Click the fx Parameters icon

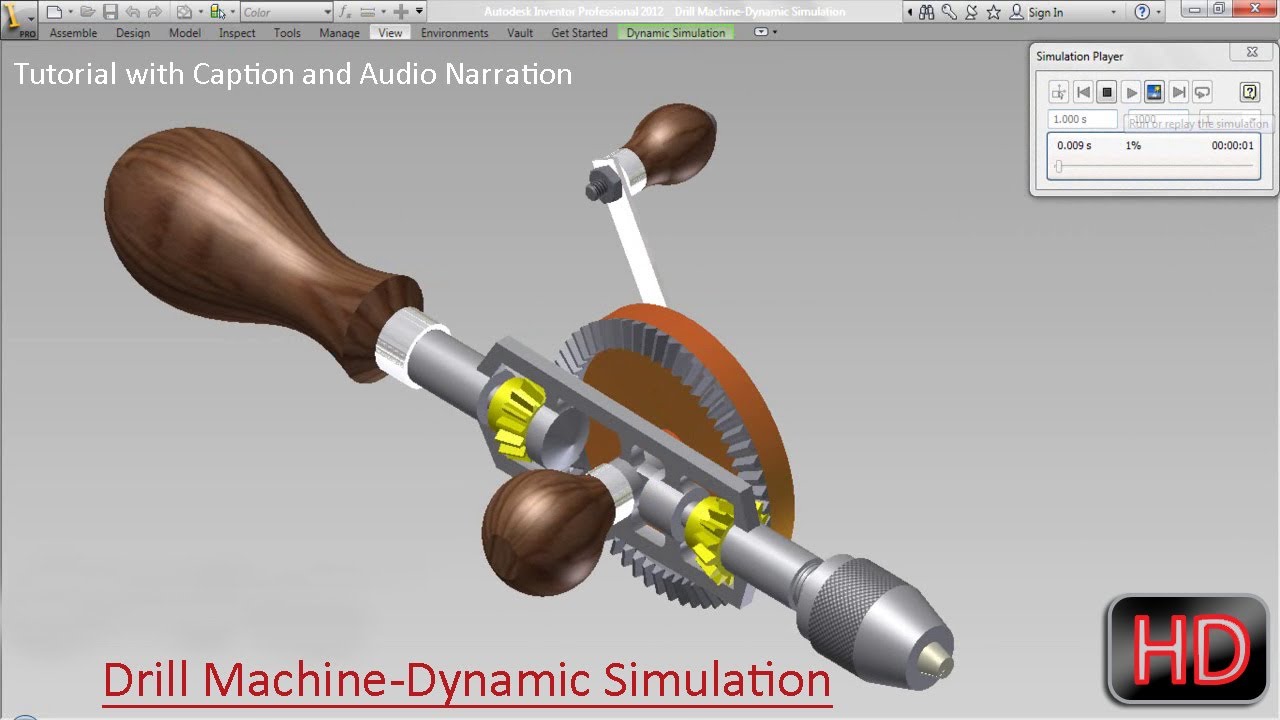(x=345, y=12)
